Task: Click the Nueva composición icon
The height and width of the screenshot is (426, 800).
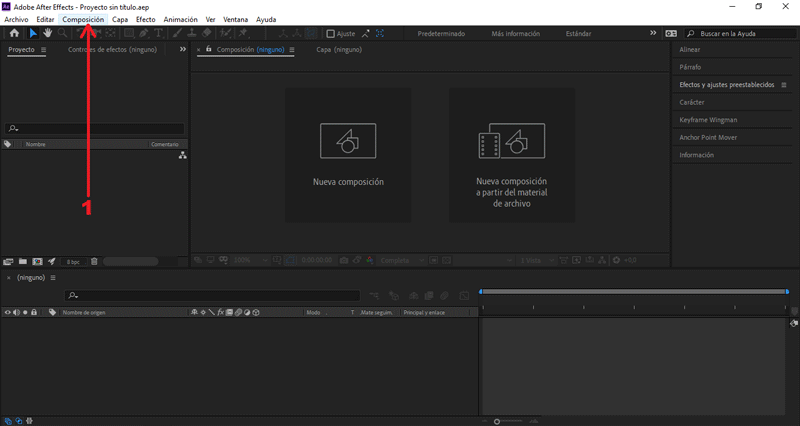Action: [x=347, y=141]
